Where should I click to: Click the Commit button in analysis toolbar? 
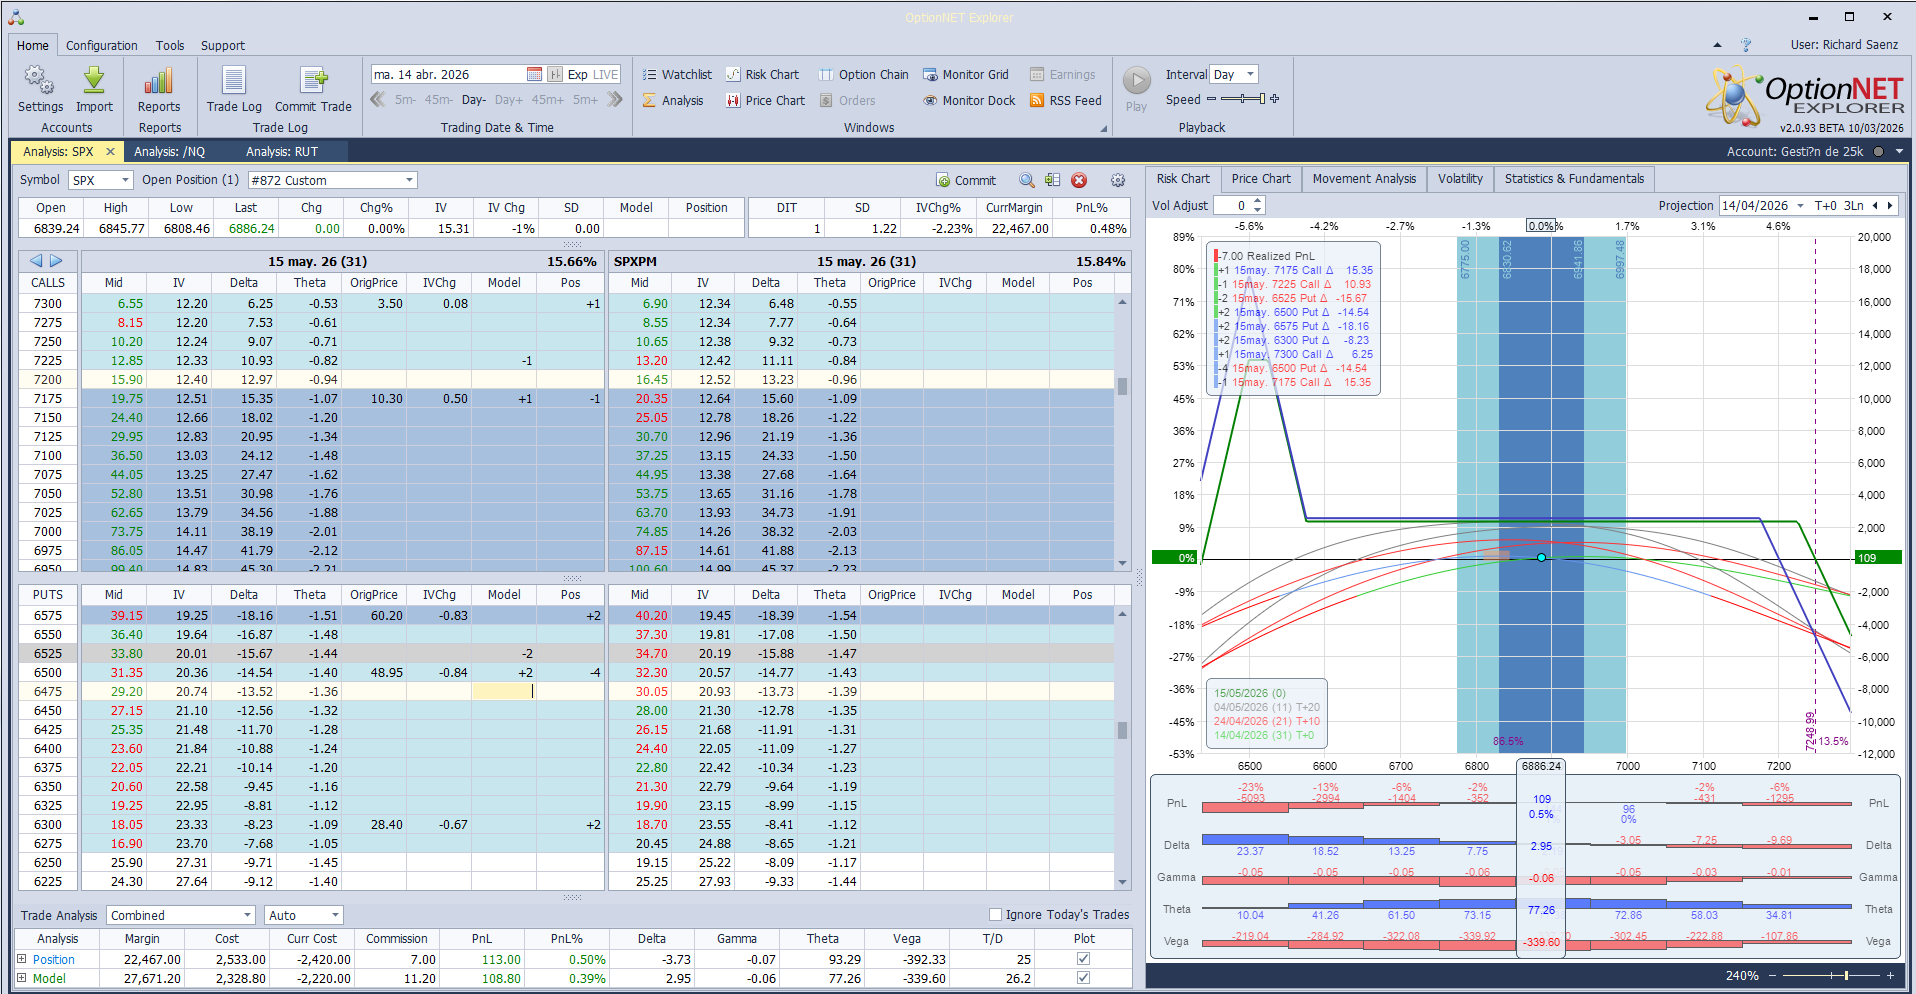(x=966, y=180)
